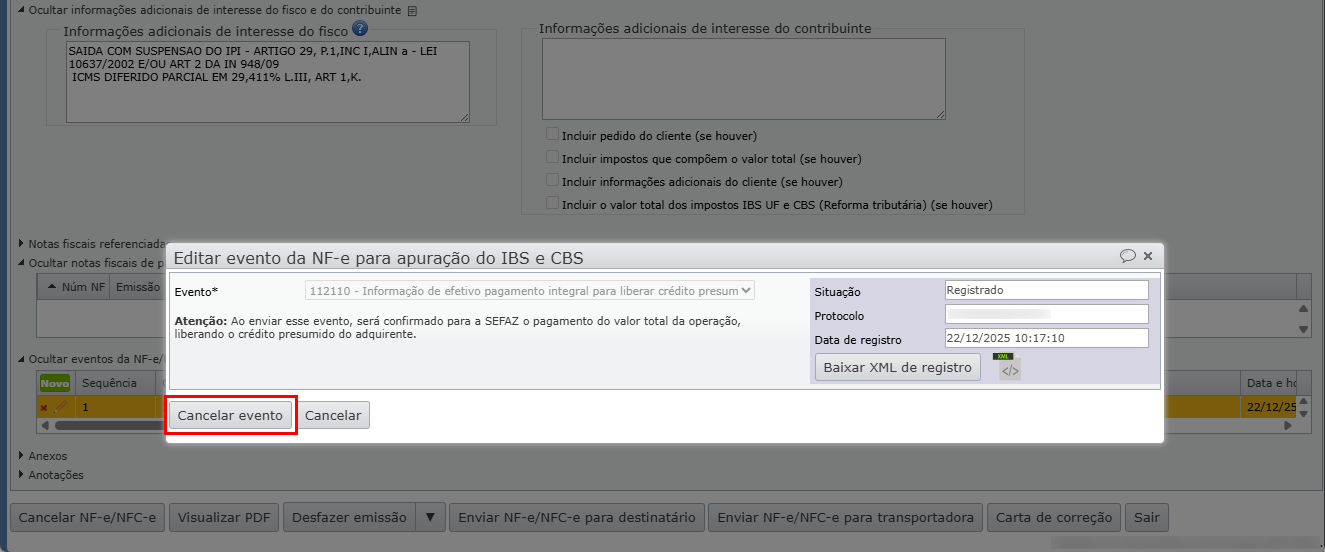The height and width of the screenshot is (552, 1325).
Task: Click the Carta de correção button
Action: tap(1054, 517)
